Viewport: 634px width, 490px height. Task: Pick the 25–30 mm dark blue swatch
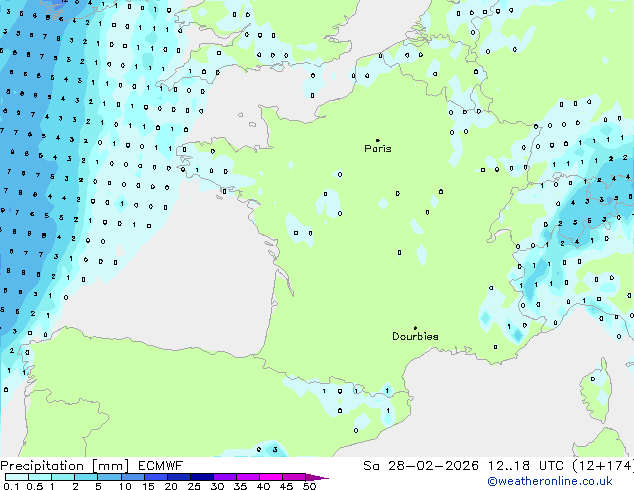201,477
